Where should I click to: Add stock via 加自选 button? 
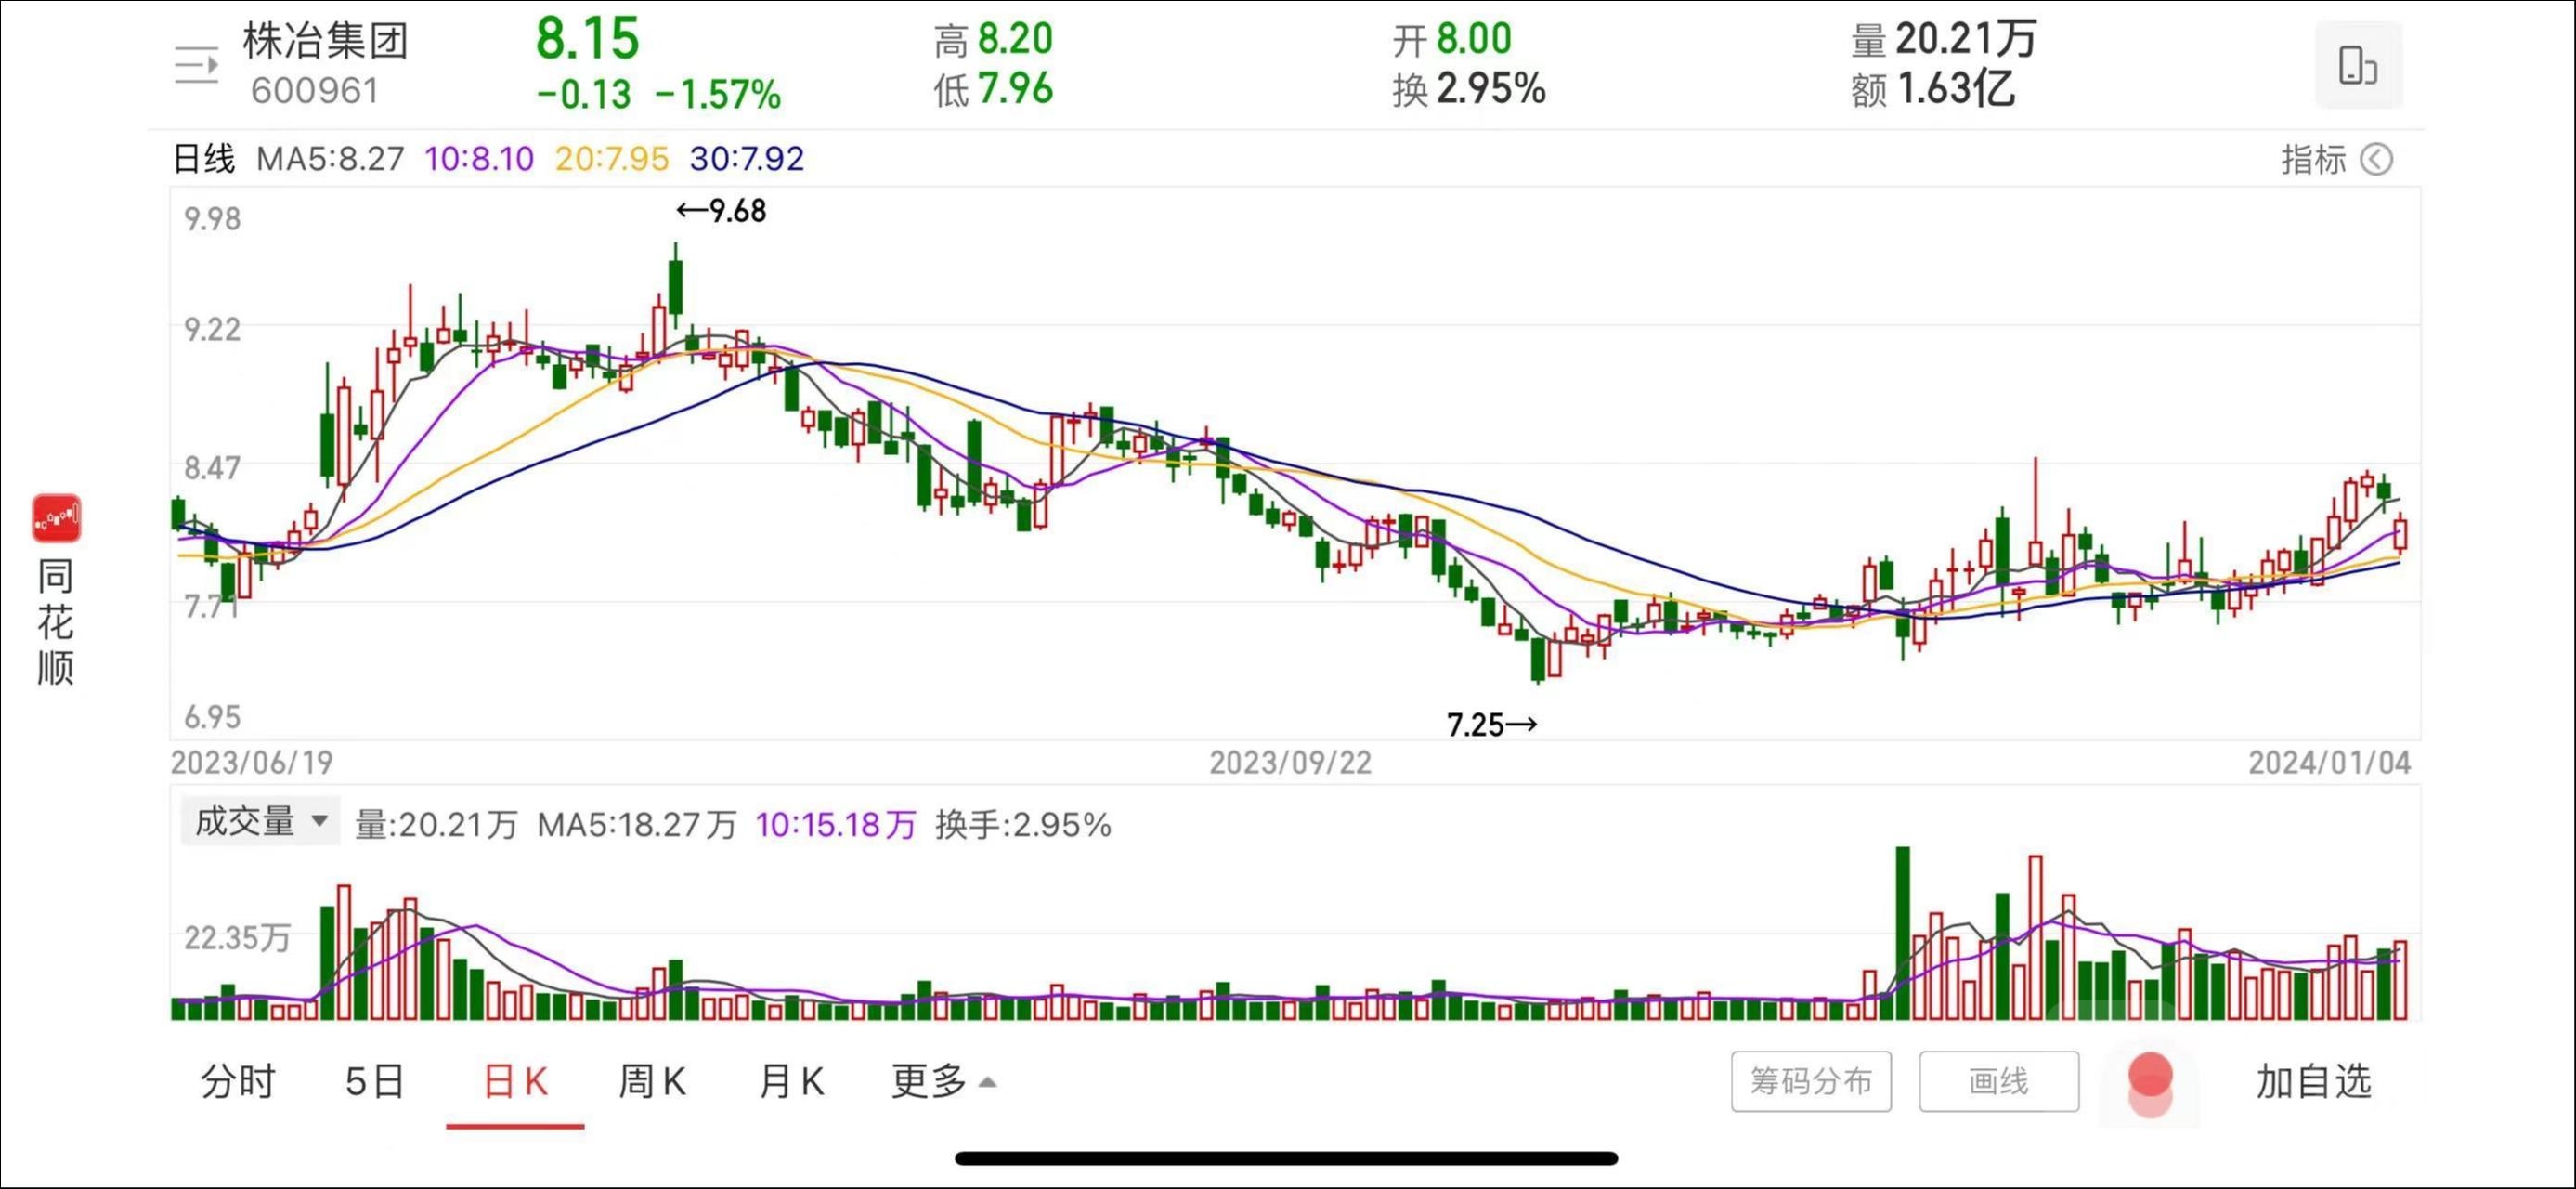coord(2312,1081)
